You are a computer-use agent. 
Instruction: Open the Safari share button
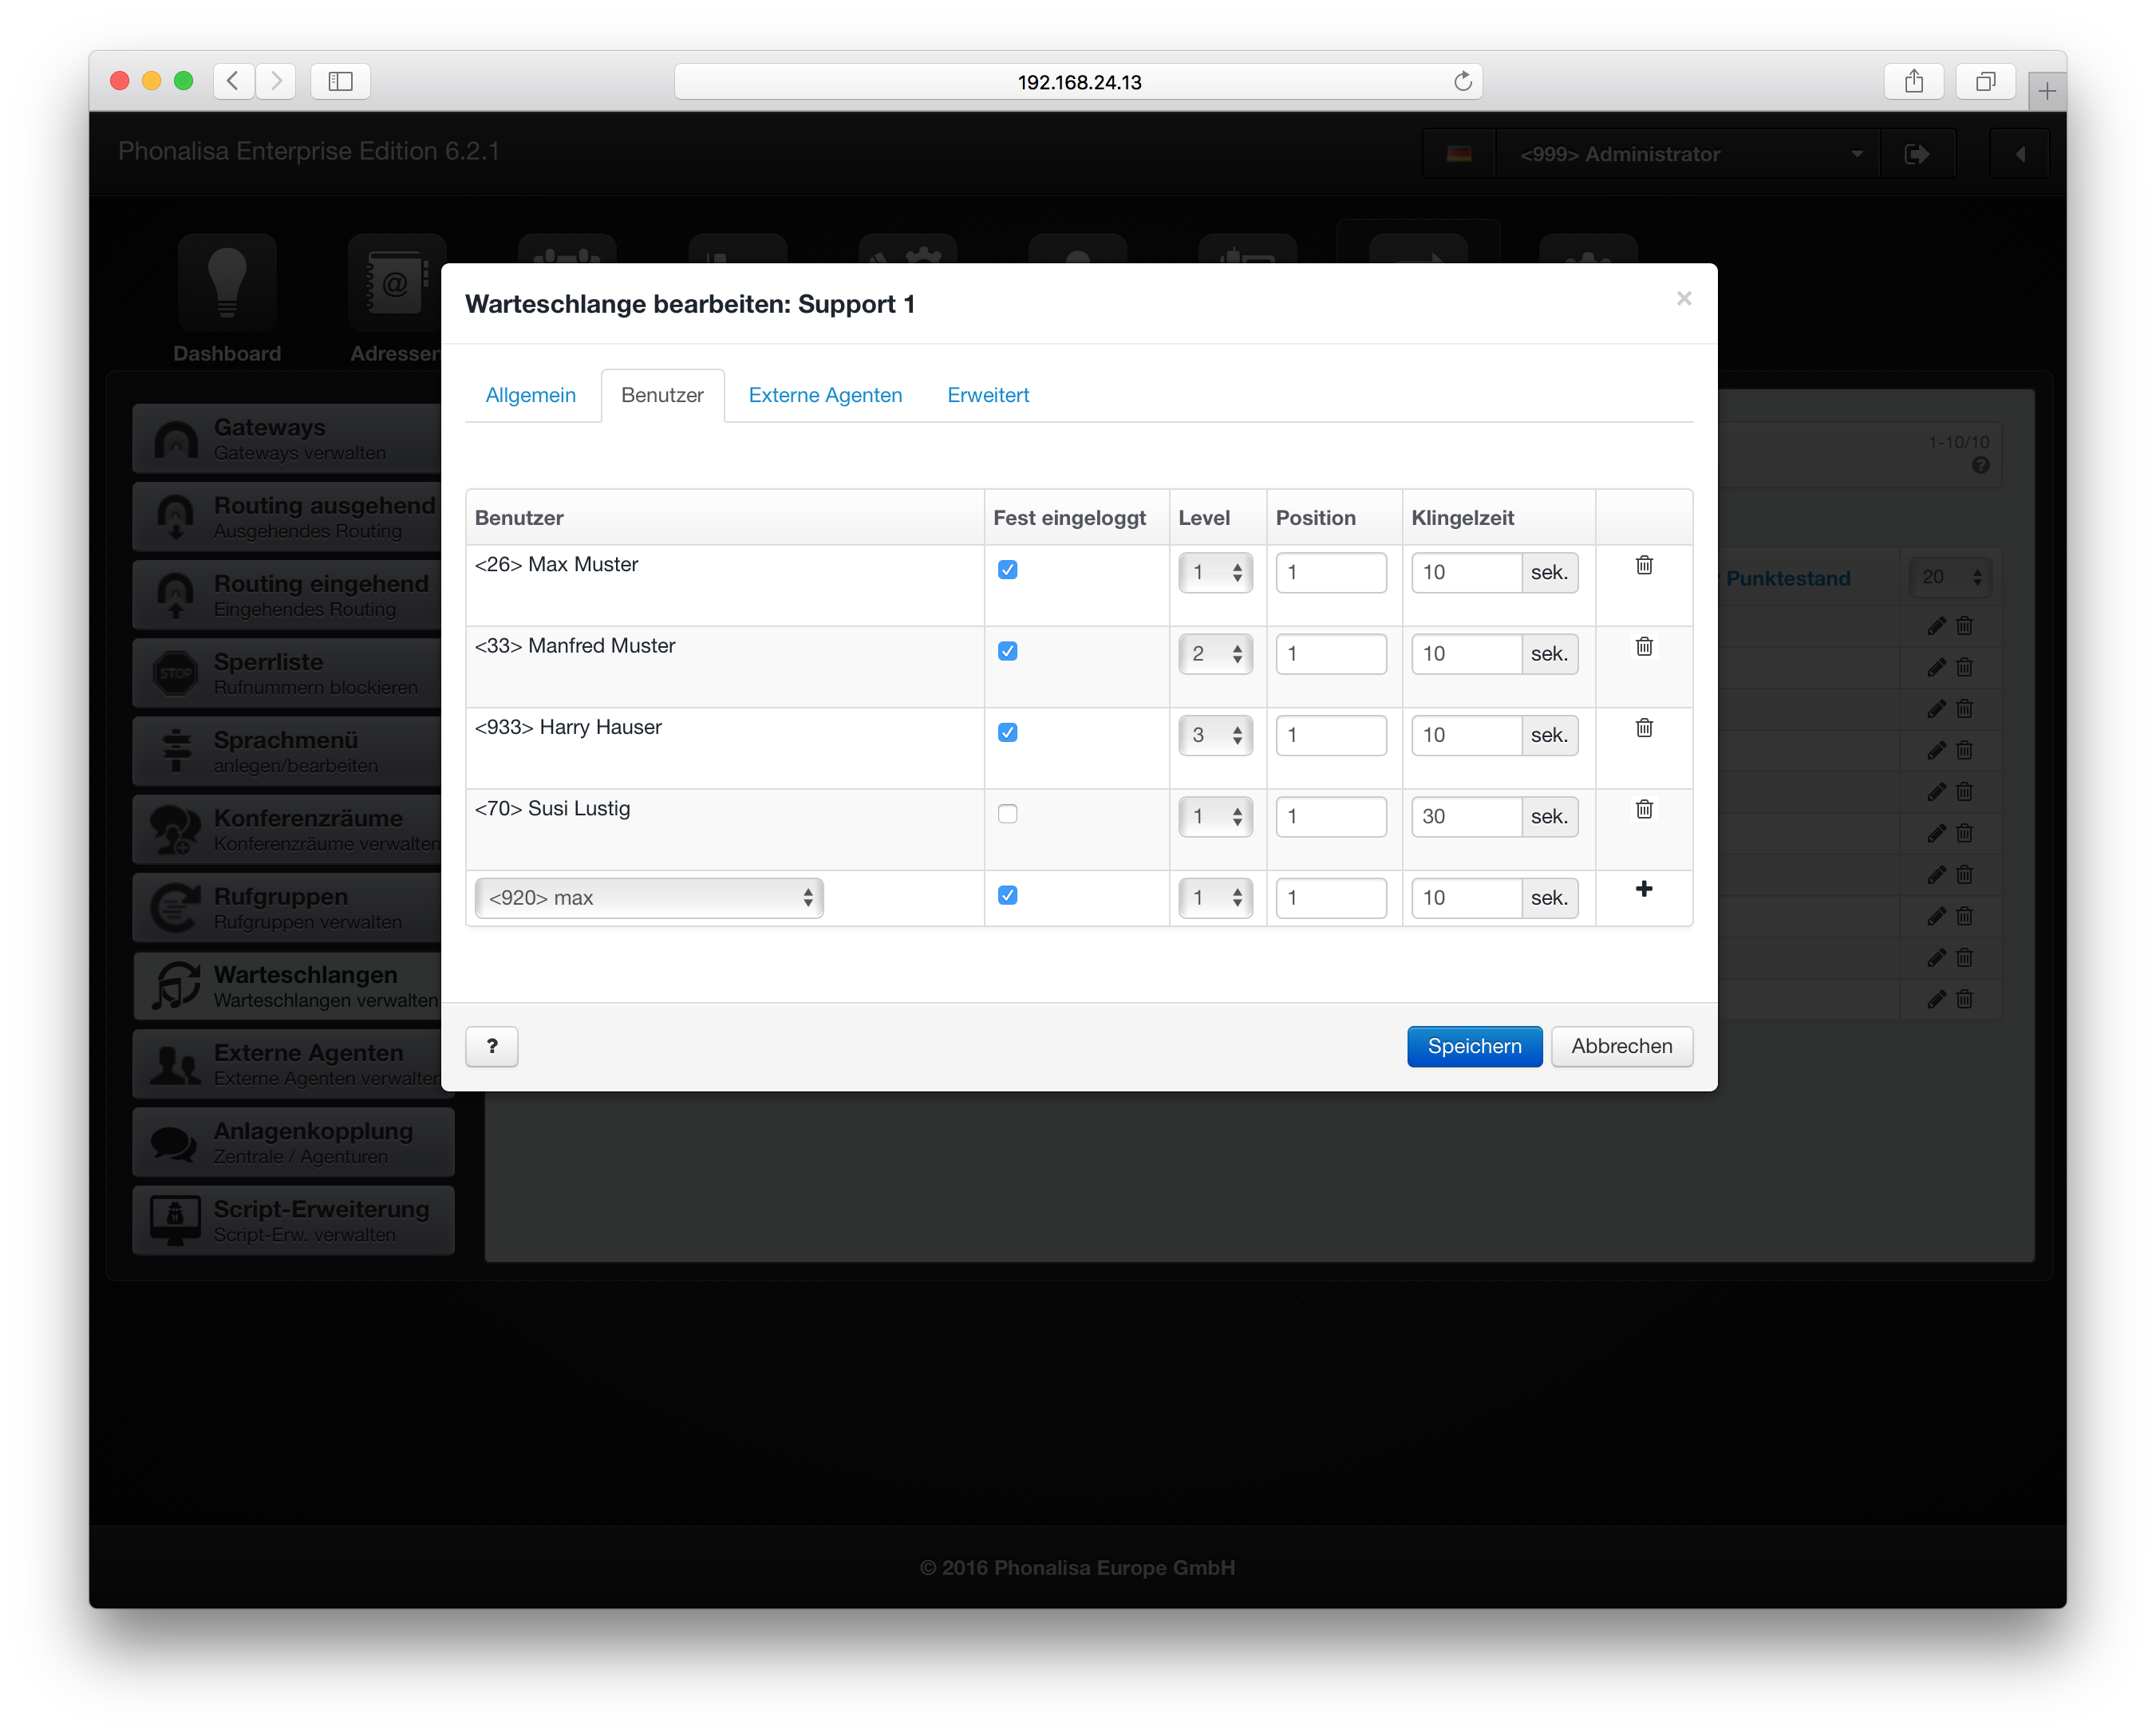pos(1914,81)
